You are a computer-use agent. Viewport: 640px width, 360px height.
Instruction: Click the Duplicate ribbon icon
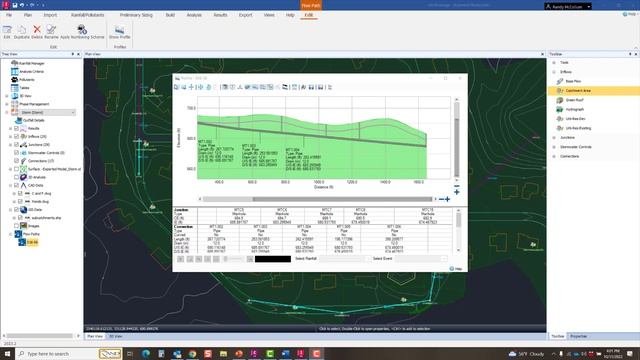(x=22, y=31)
